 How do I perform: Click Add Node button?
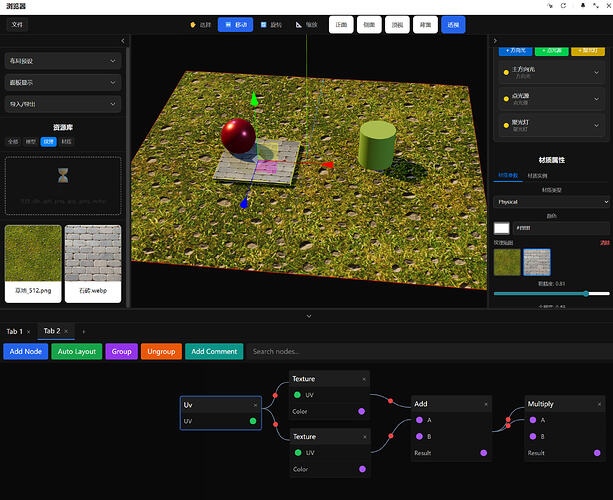25,351
